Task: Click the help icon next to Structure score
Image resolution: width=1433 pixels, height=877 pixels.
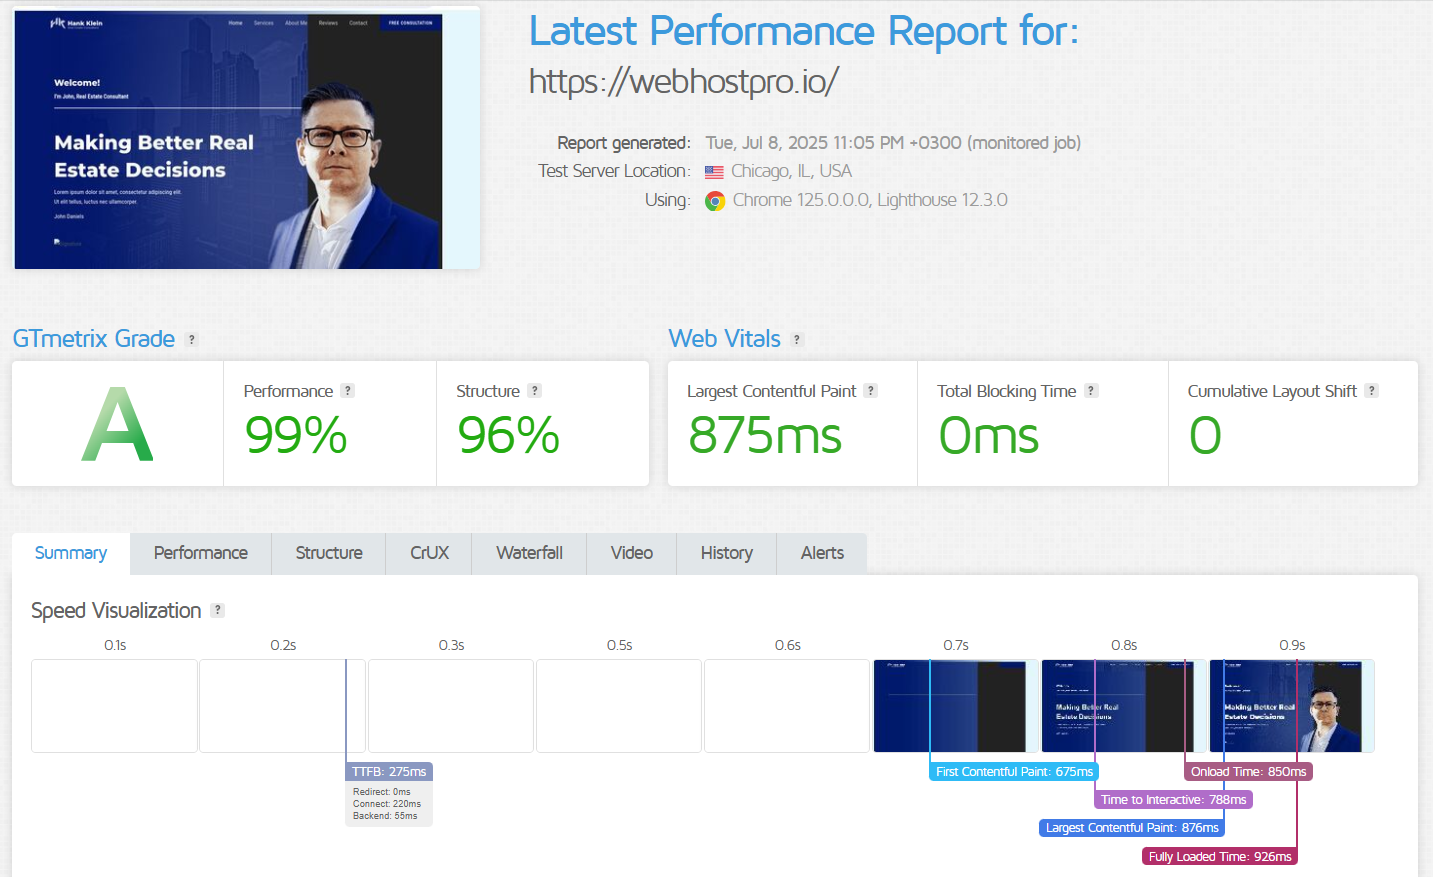Action: [535, 391]
